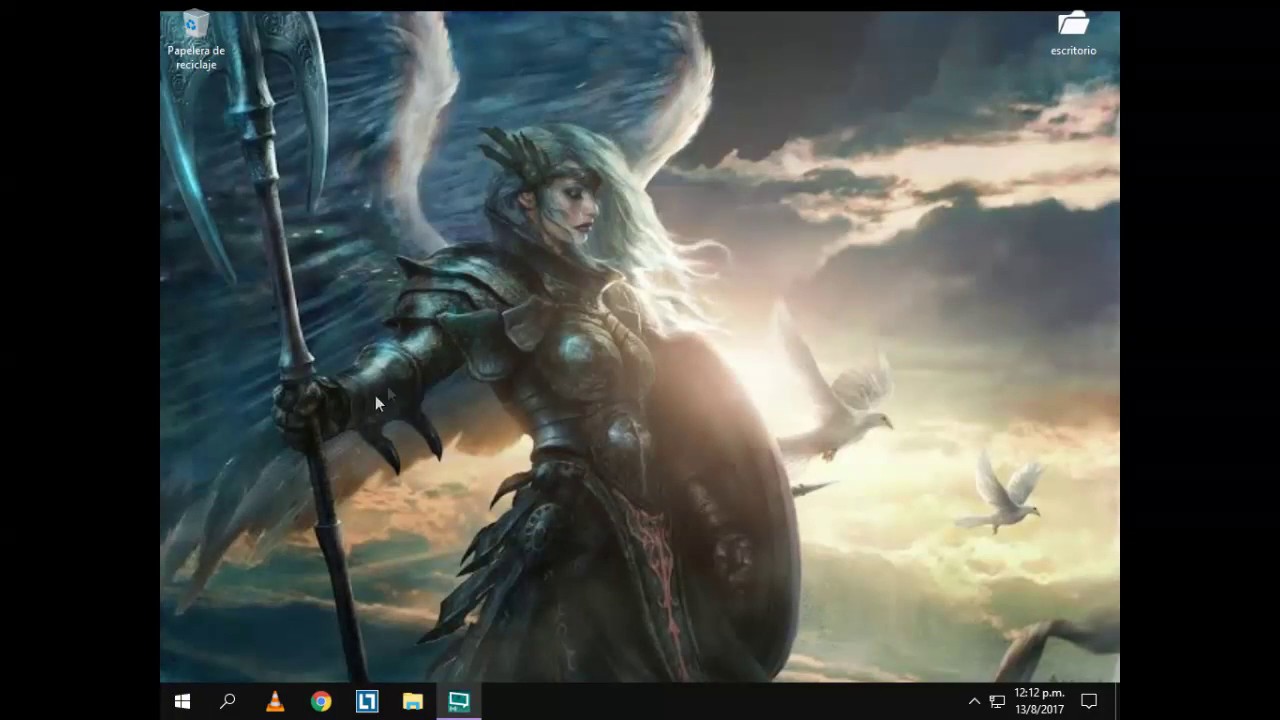Switch to the active teal taskbar app
This screenshot has width=1280, height=720.
click(x=459, y=702)
